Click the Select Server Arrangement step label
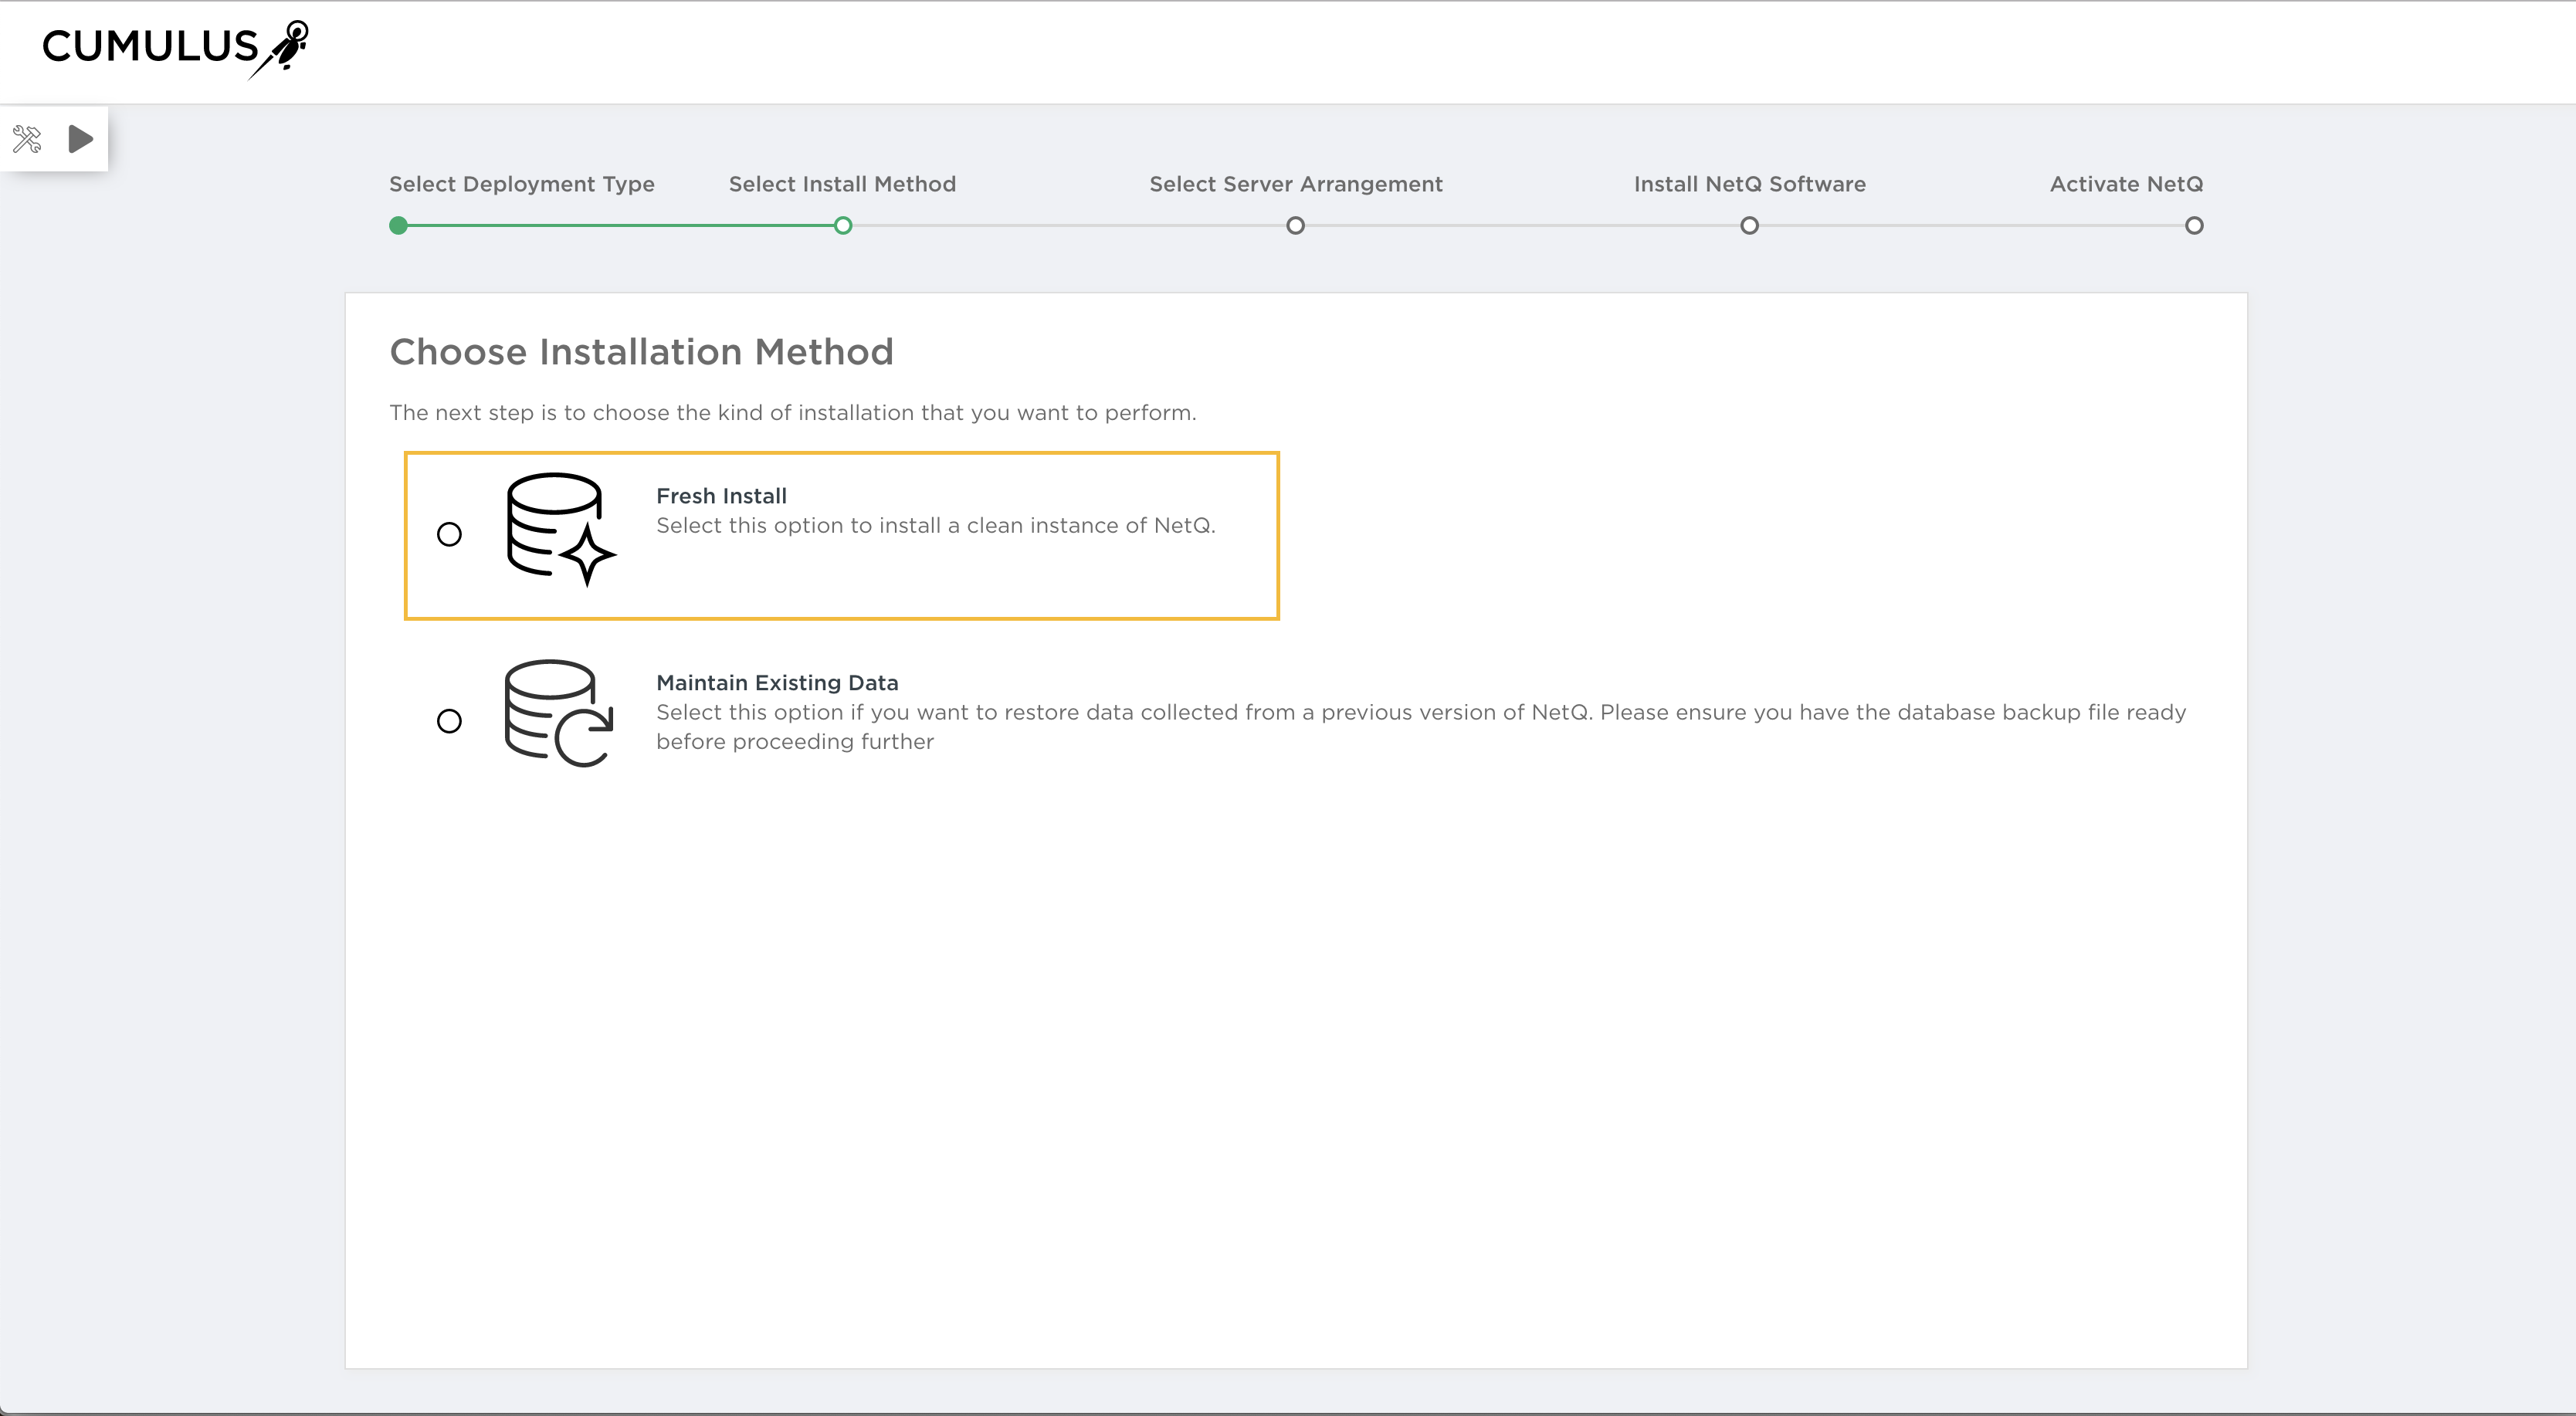This screenshot has height=1416, width=2576. [x=1295, y=184]
